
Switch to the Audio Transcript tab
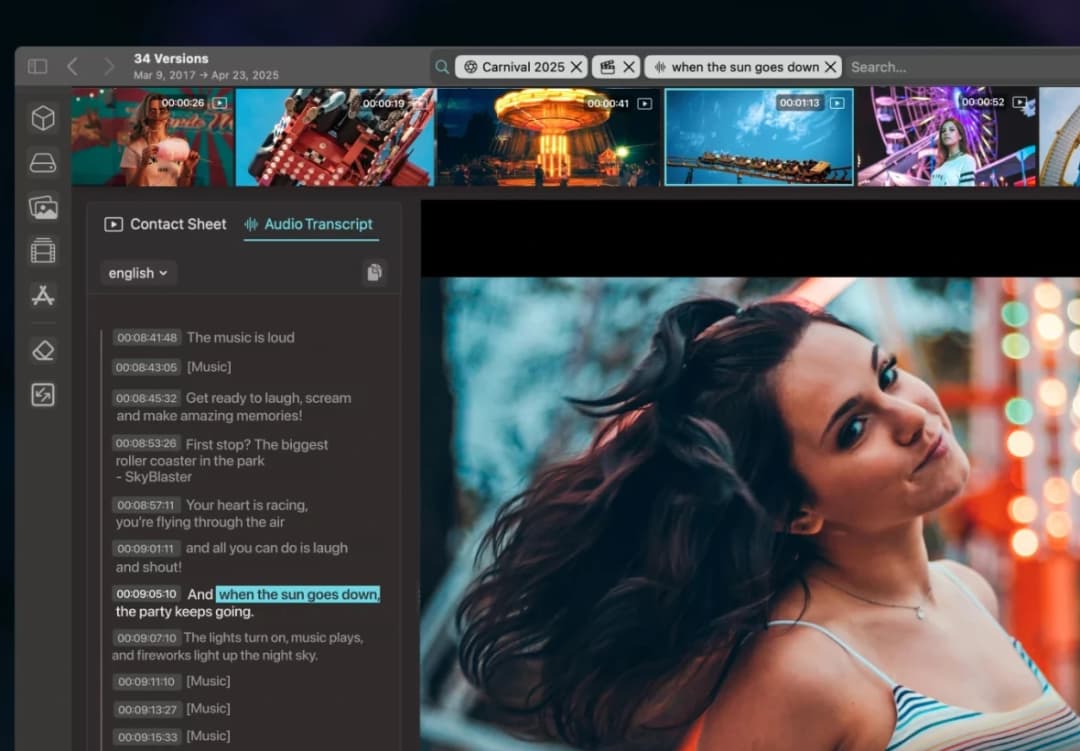click(x=311, y=225)
